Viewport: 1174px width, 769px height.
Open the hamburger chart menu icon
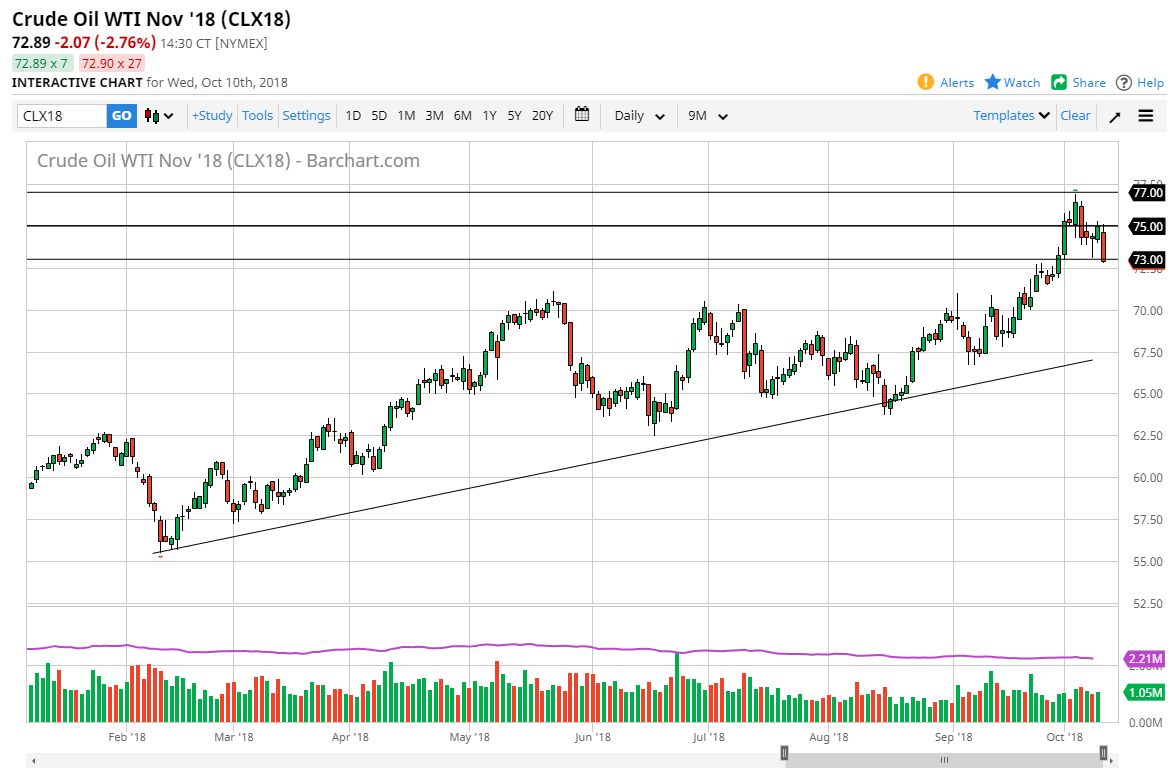click(1146, 115)
